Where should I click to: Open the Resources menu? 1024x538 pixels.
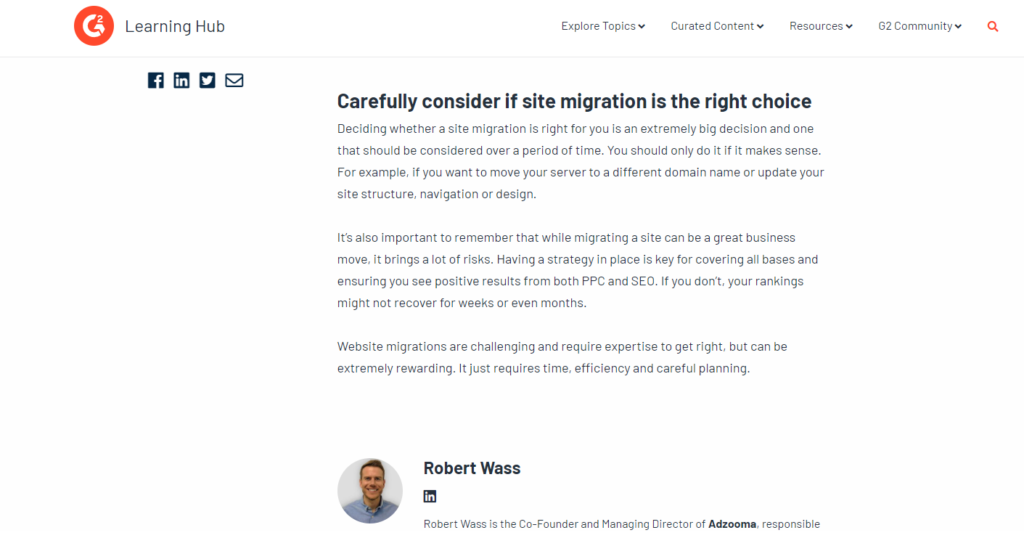click(x=816, y=26)
